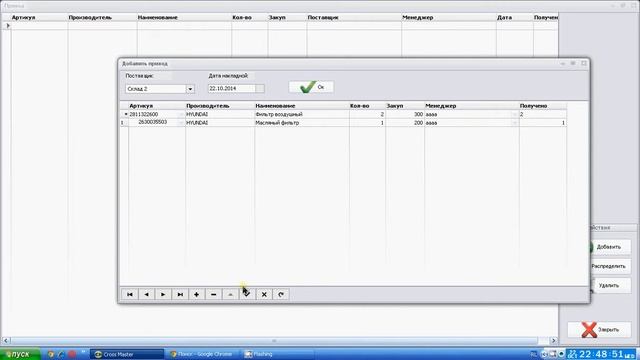Open Менеджер dropdown in first row
The image size is (640, 360).
[515, 115]
